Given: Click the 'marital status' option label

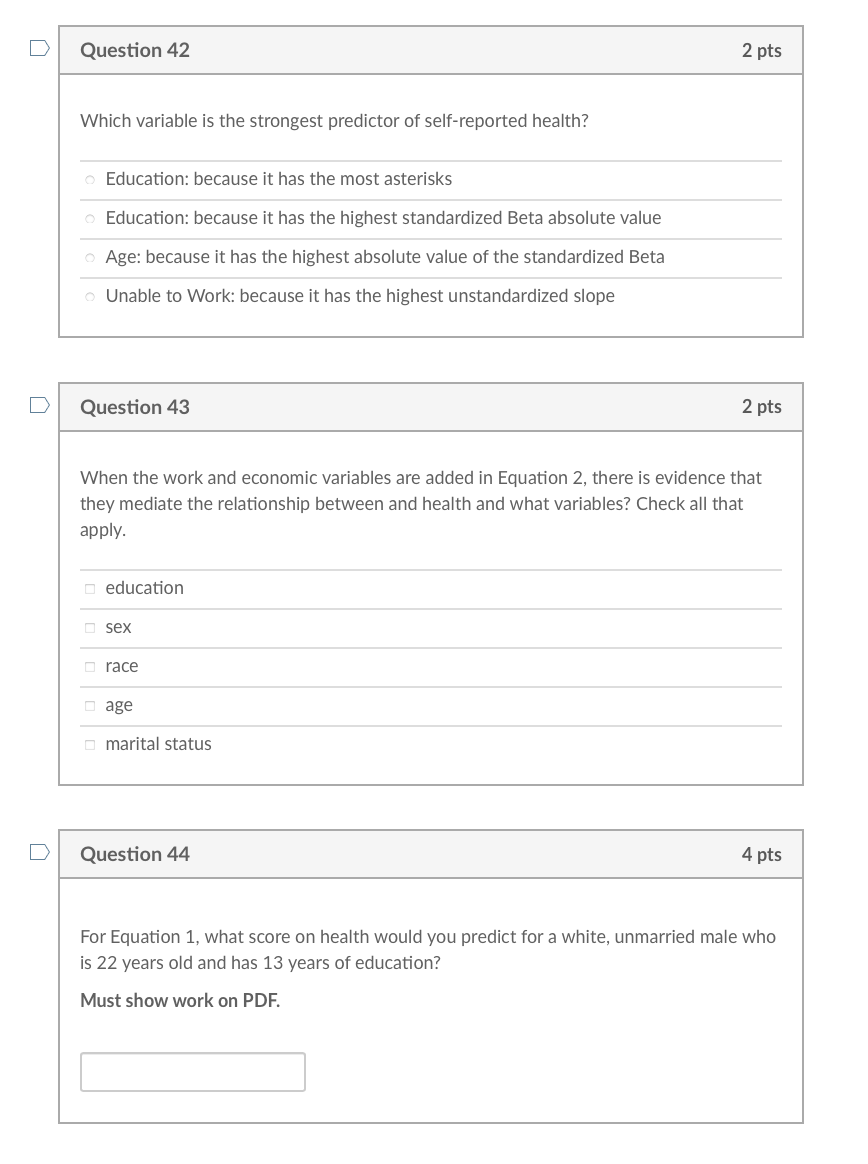Looking at the screenshot, I should (x=158, y=744).
